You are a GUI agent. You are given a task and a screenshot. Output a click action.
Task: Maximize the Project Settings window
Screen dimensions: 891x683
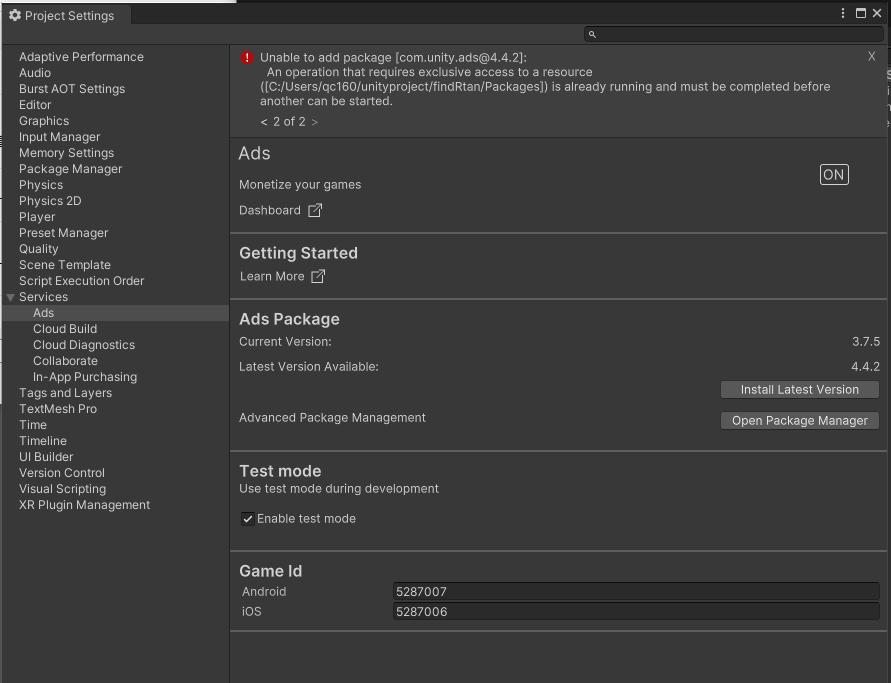[x=861, y=13]
